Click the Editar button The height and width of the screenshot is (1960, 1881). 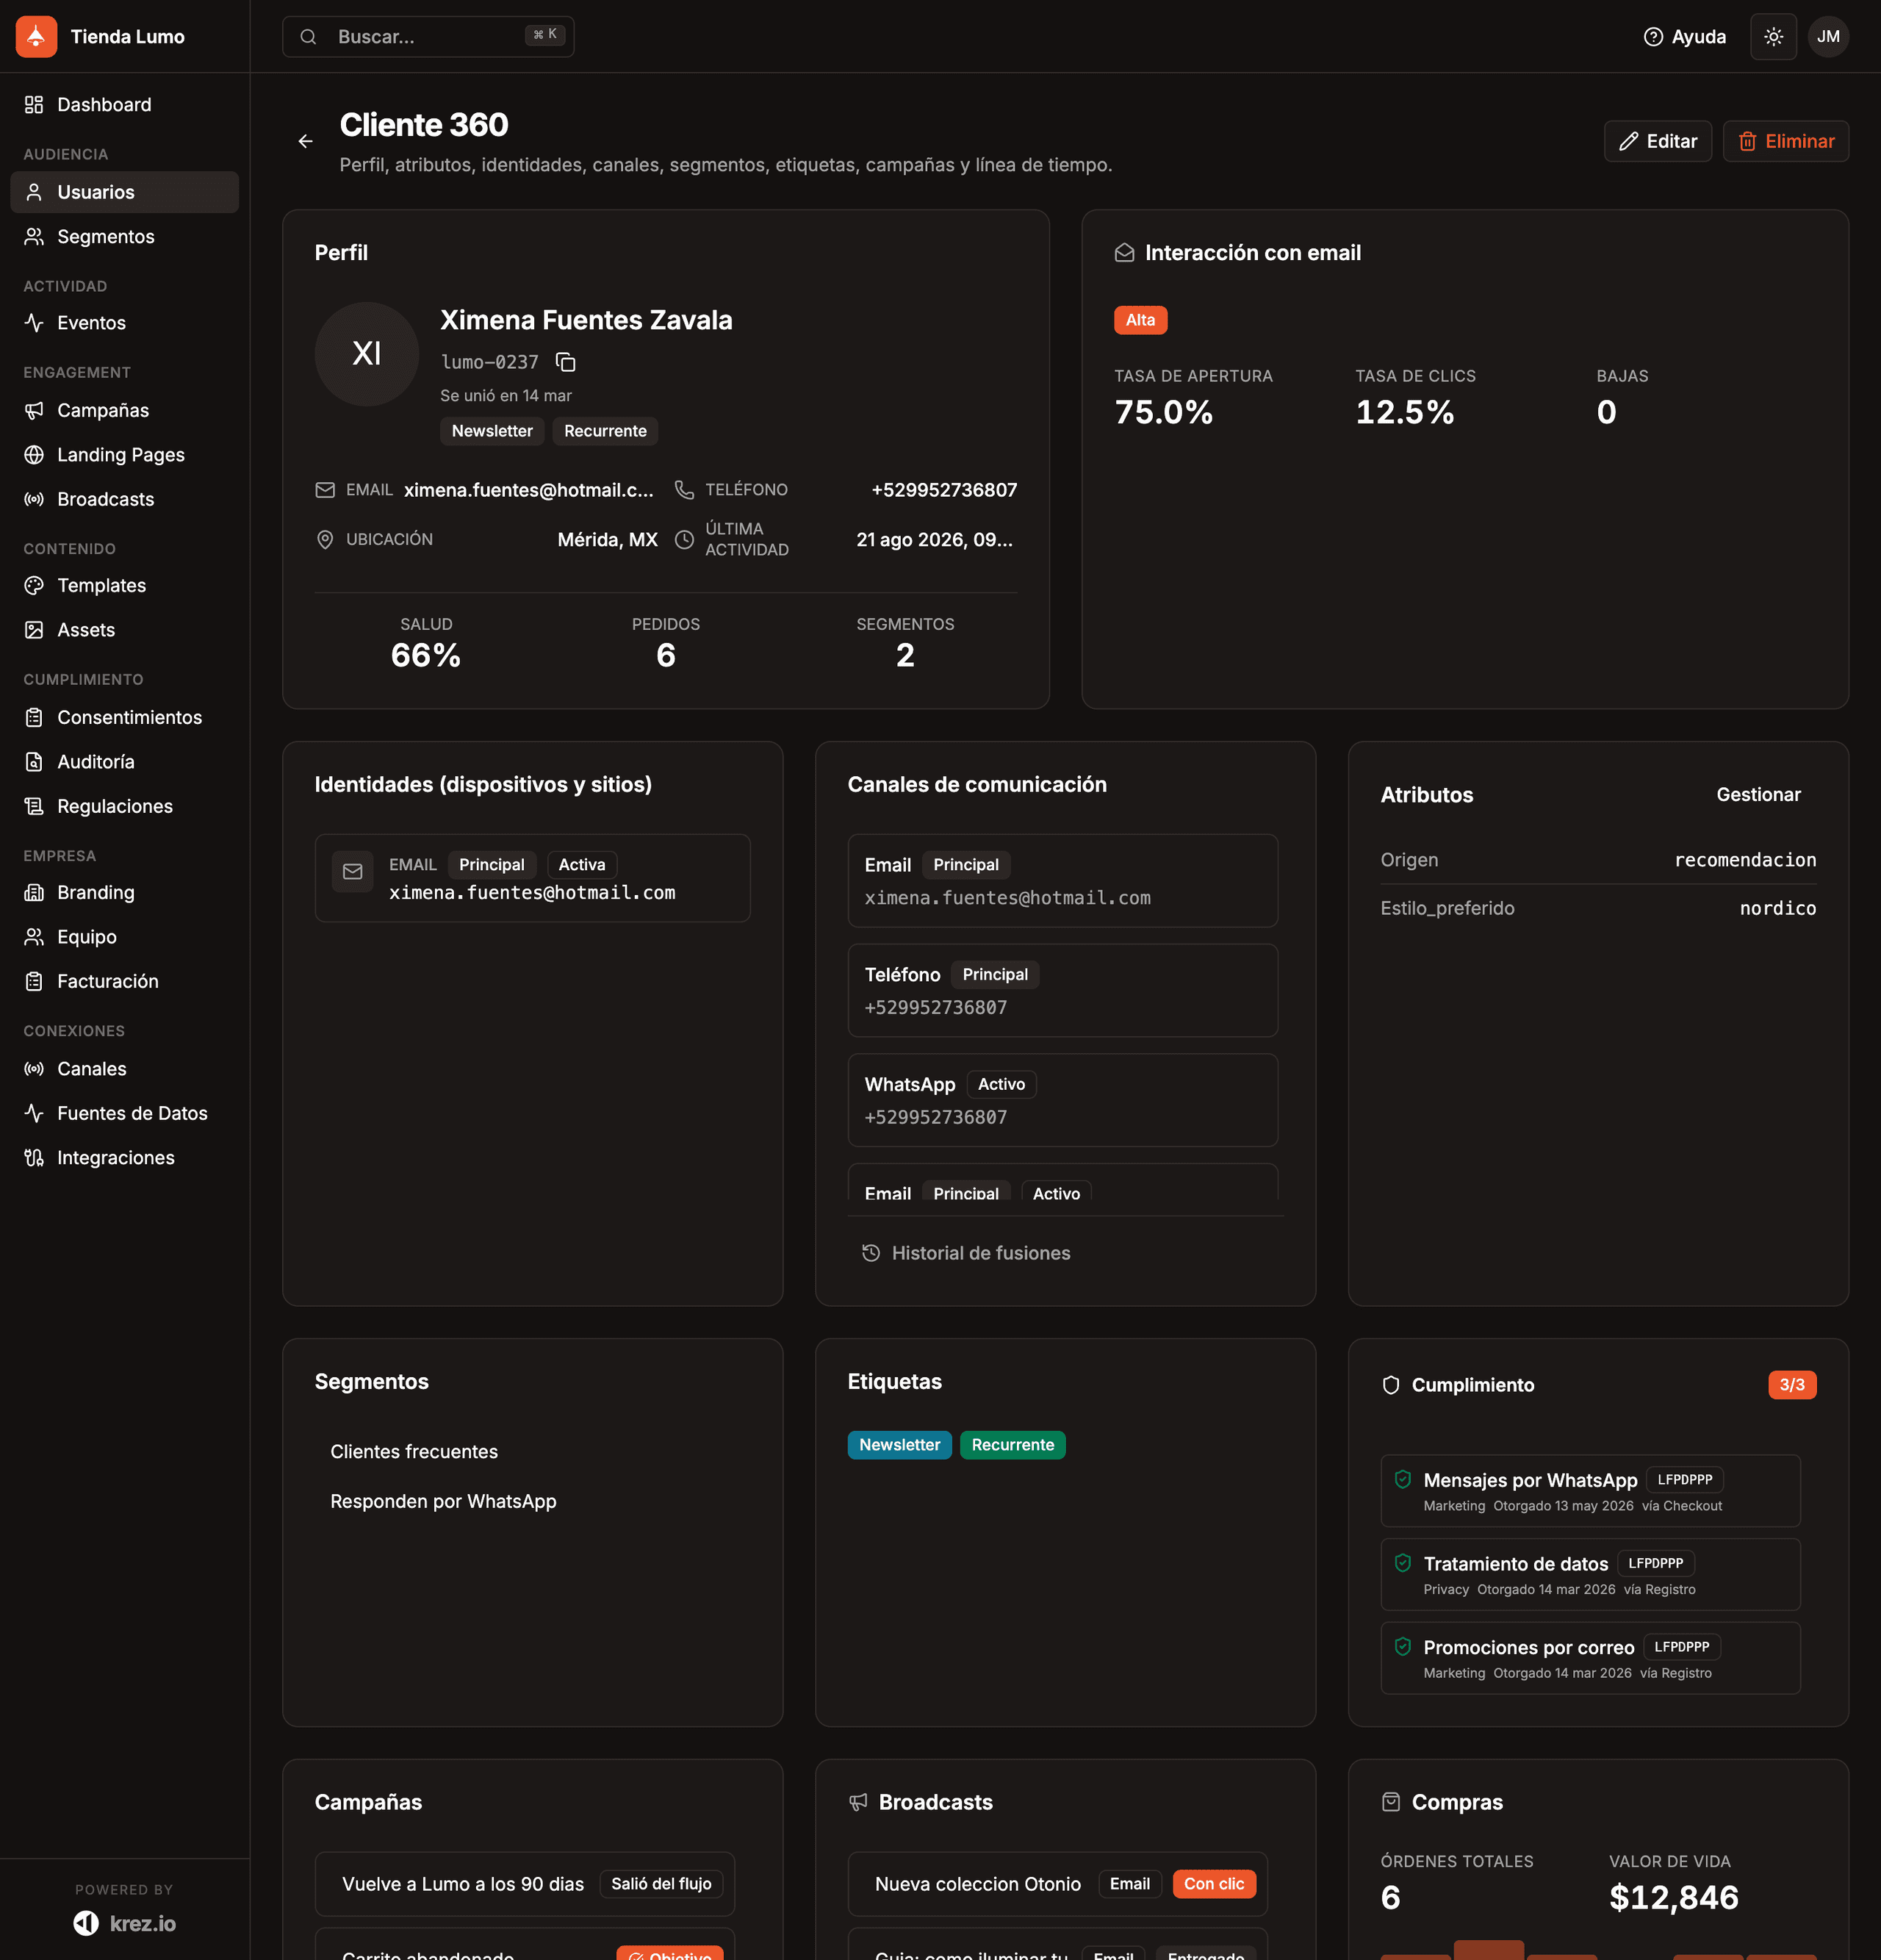[x=1657, y=141]
